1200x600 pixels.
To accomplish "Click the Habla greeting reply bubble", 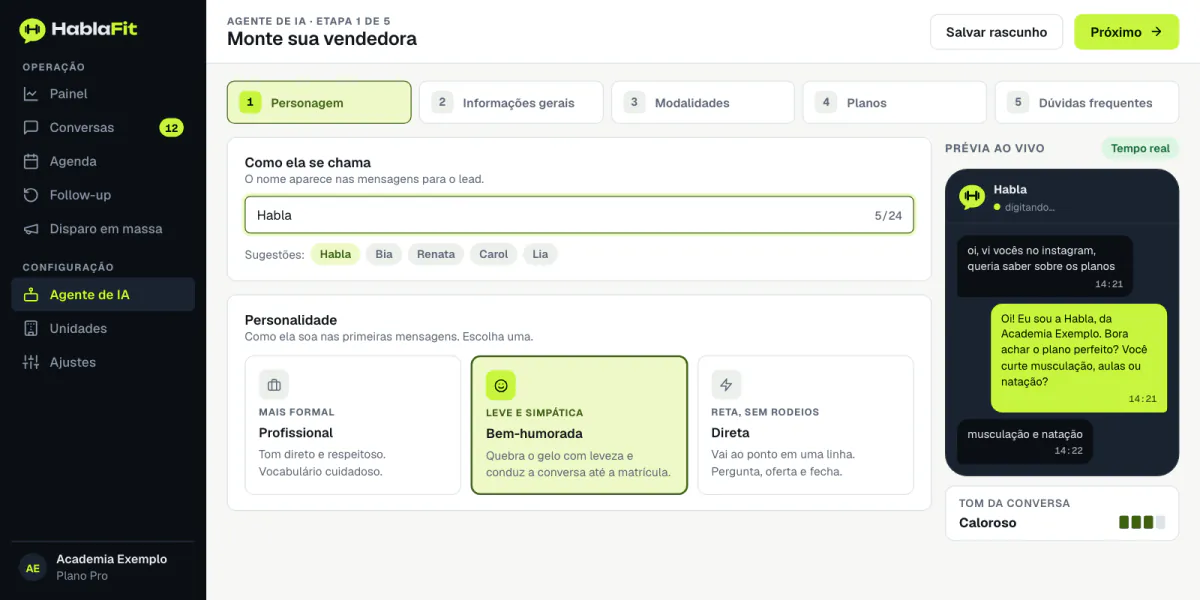I will point(1079,358).
